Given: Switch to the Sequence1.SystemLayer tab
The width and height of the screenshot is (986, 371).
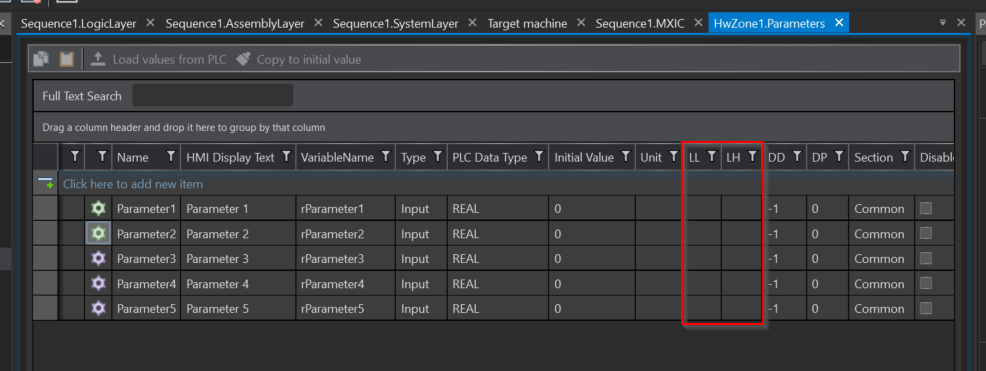Looking at the screenshot, I should (396, 24).
